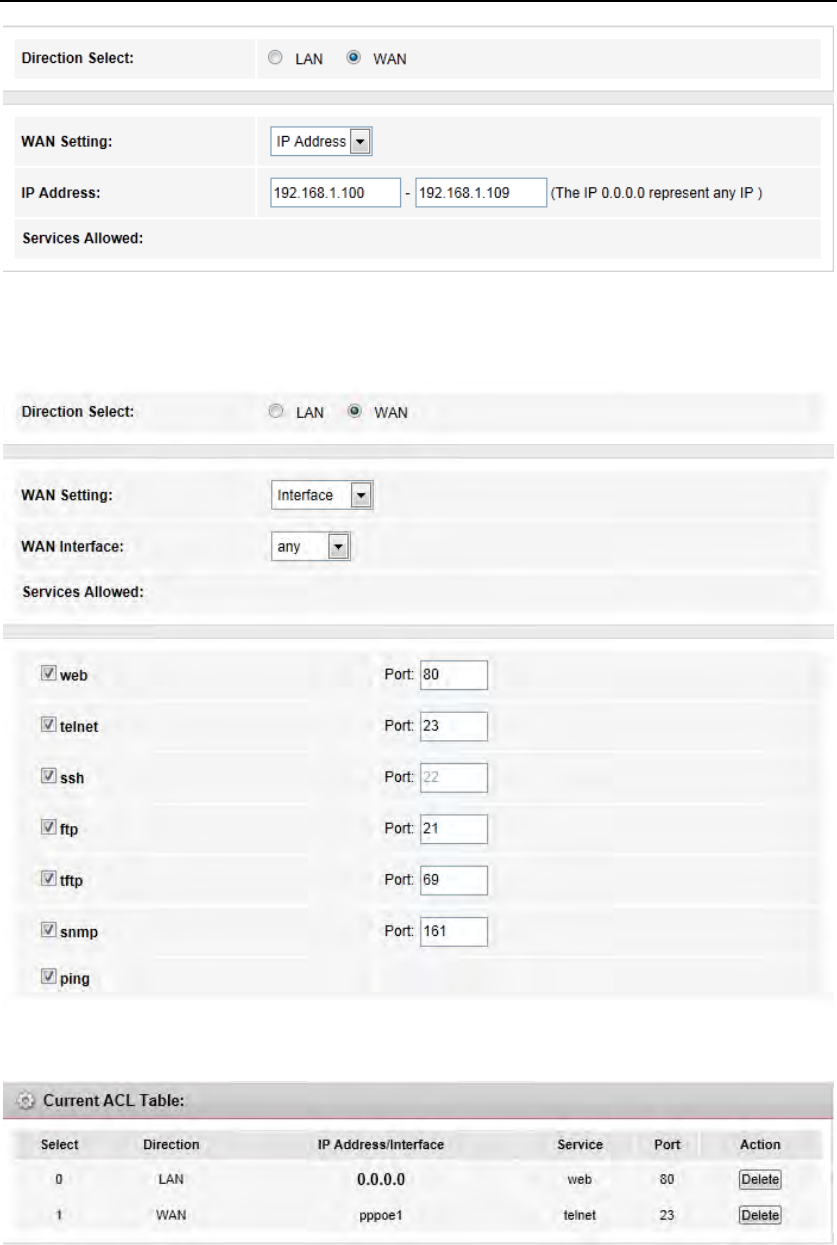The height and width of the screenshot is (1245, 837).
Task: Click the end IP field 192.168.1.109
Action: coord(480,193)
